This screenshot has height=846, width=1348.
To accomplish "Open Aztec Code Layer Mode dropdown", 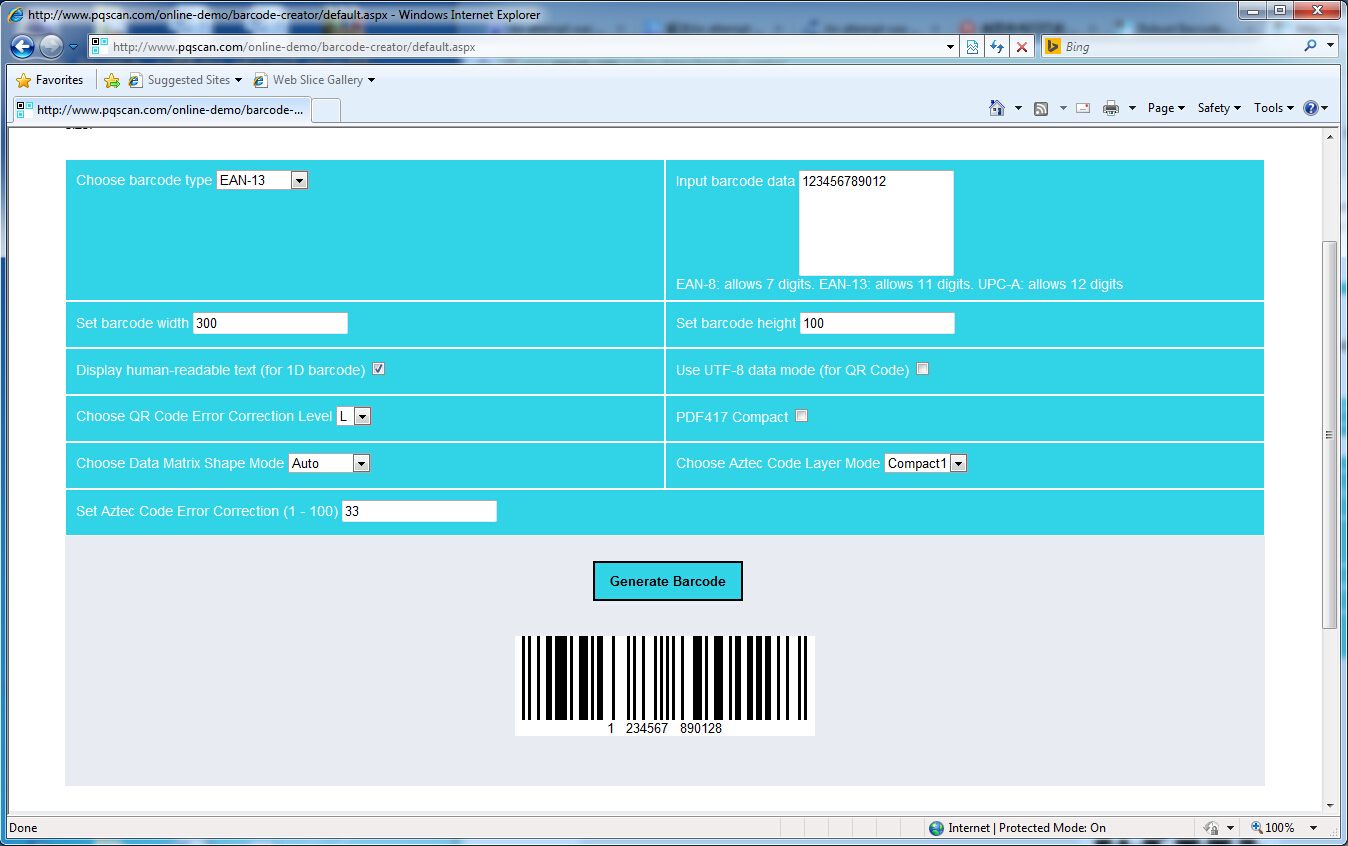I will point(926,463).
